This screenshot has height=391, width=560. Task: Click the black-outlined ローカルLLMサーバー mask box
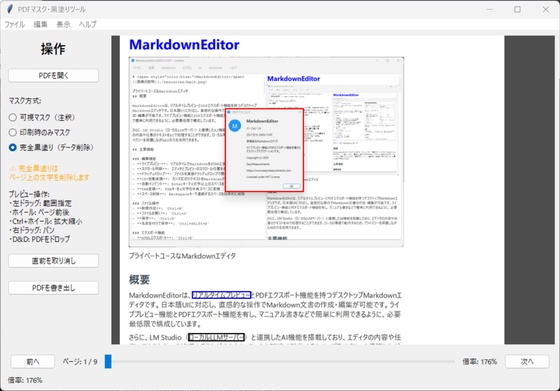click(216, 337)
